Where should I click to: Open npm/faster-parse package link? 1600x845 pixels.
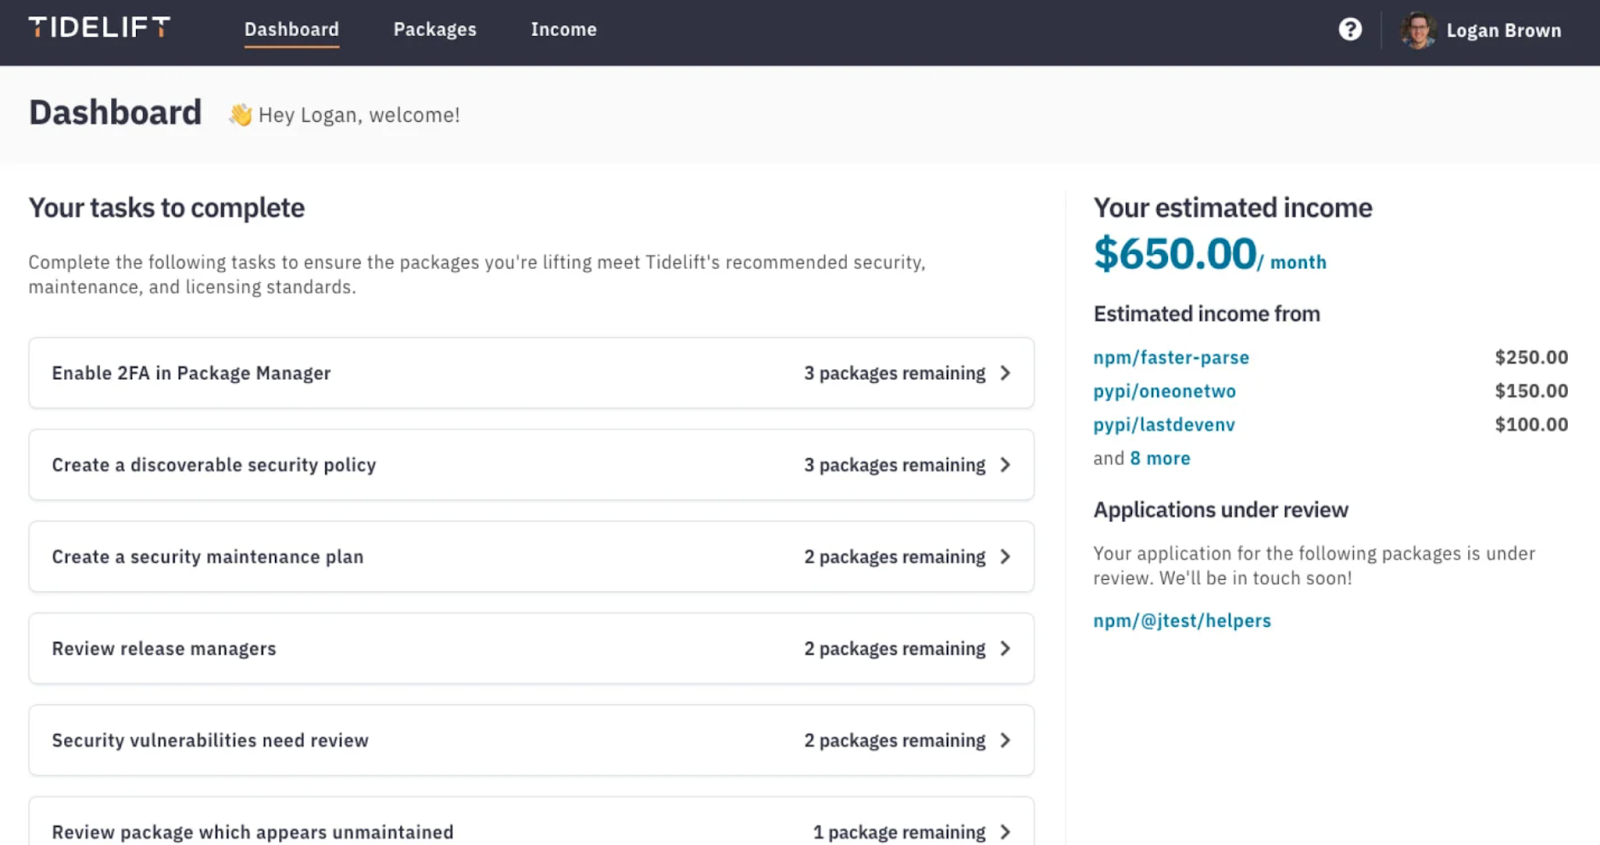(x=1171, y=357)
